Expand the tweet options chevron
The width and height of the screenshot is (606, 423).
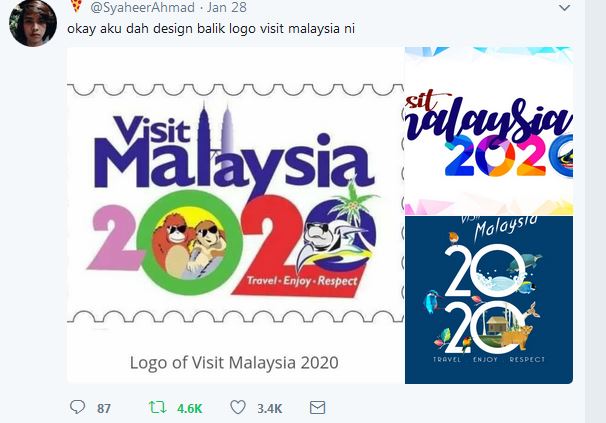(x=565, y=8)
